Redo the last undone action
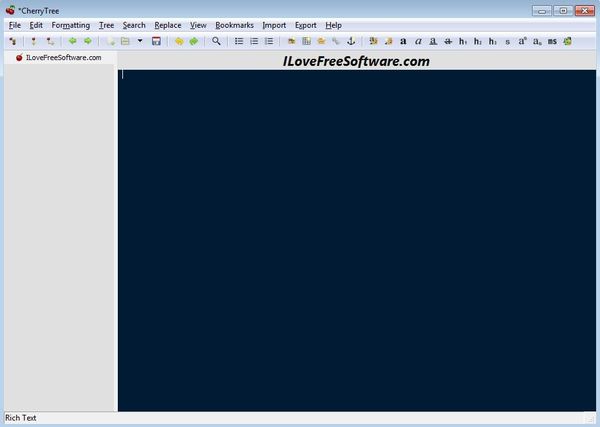600x427 pixels. click(194, 41)
